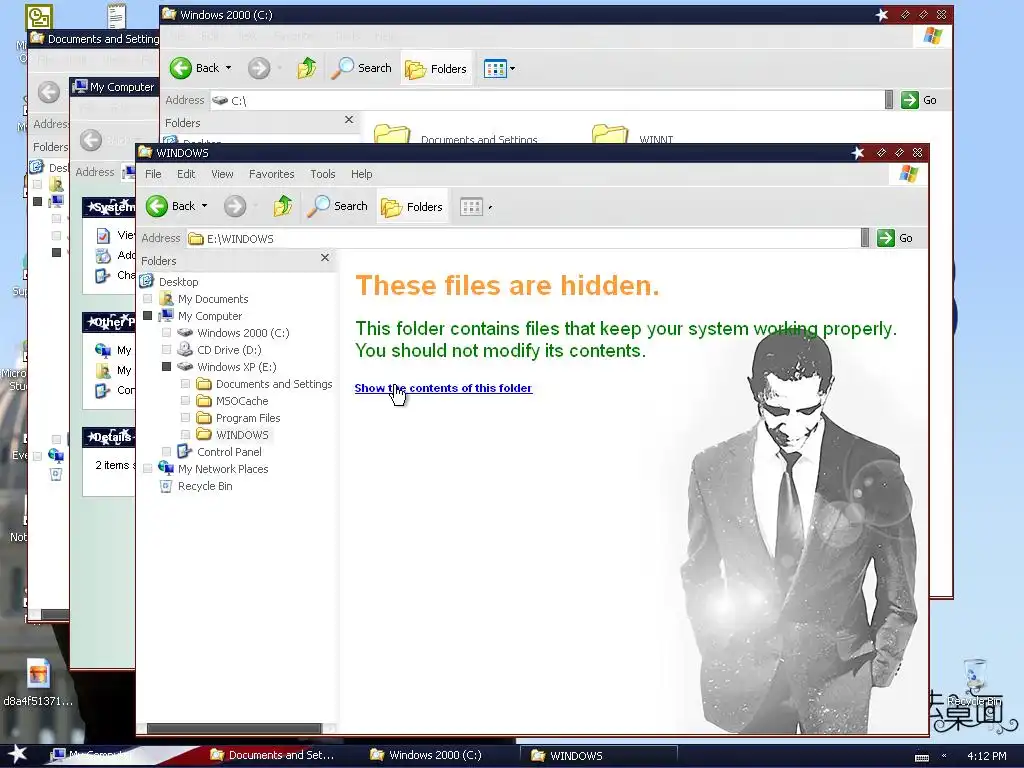Viewport: 1024px width, 768px height.
Task: Open Search in Windows 2000 (C:) window
Action: point(361,68)
